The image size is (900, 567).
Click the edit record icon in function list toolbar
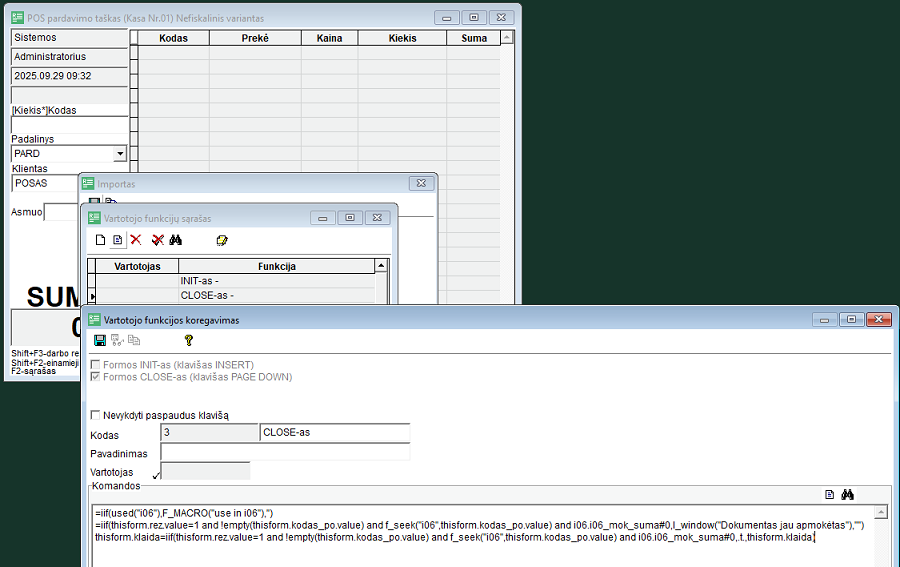[117, 240]
